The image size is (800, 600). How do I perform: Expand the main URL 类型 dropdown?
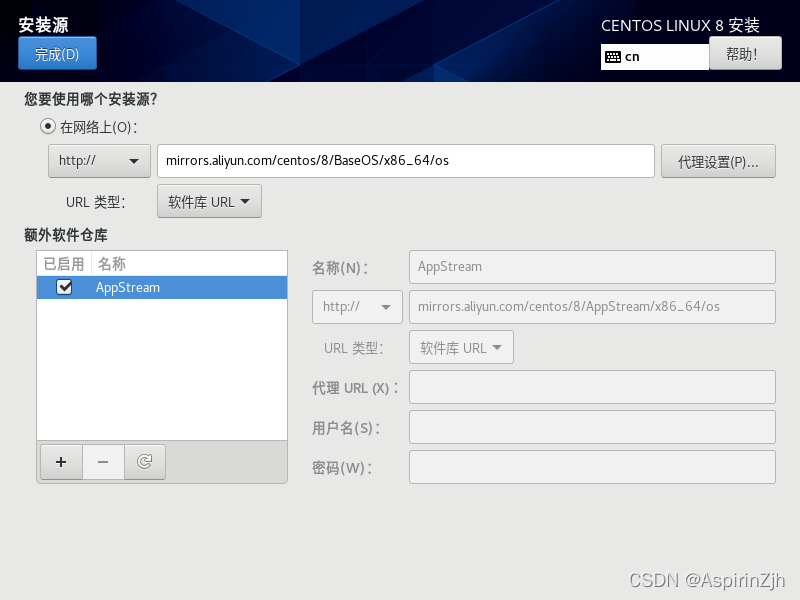209,201
